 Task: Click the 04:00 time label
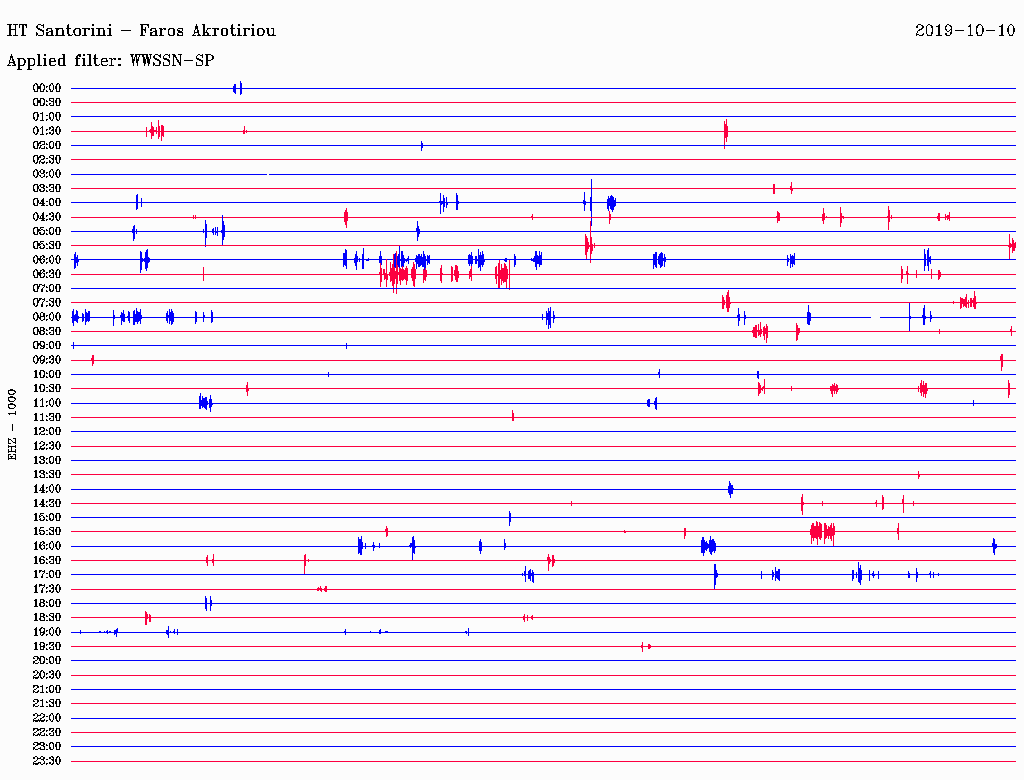click(x=47, y=203)
